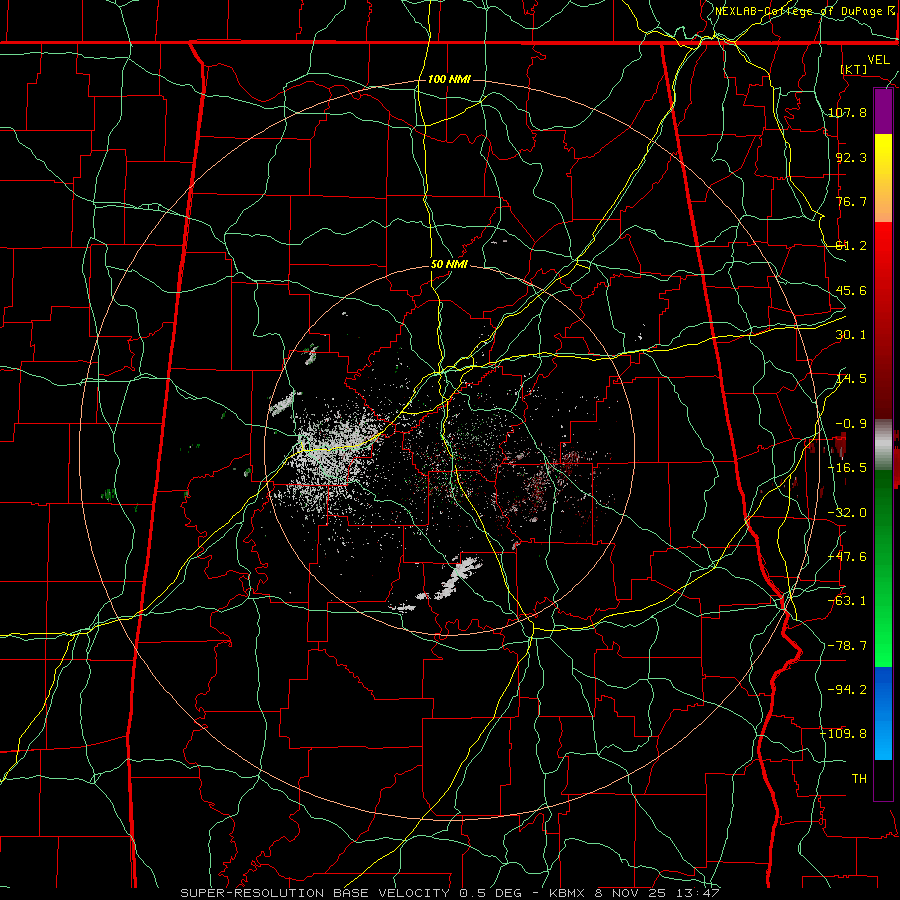
Task: Click the -94.2 value on velocity scale
Action: click(847, 689)
